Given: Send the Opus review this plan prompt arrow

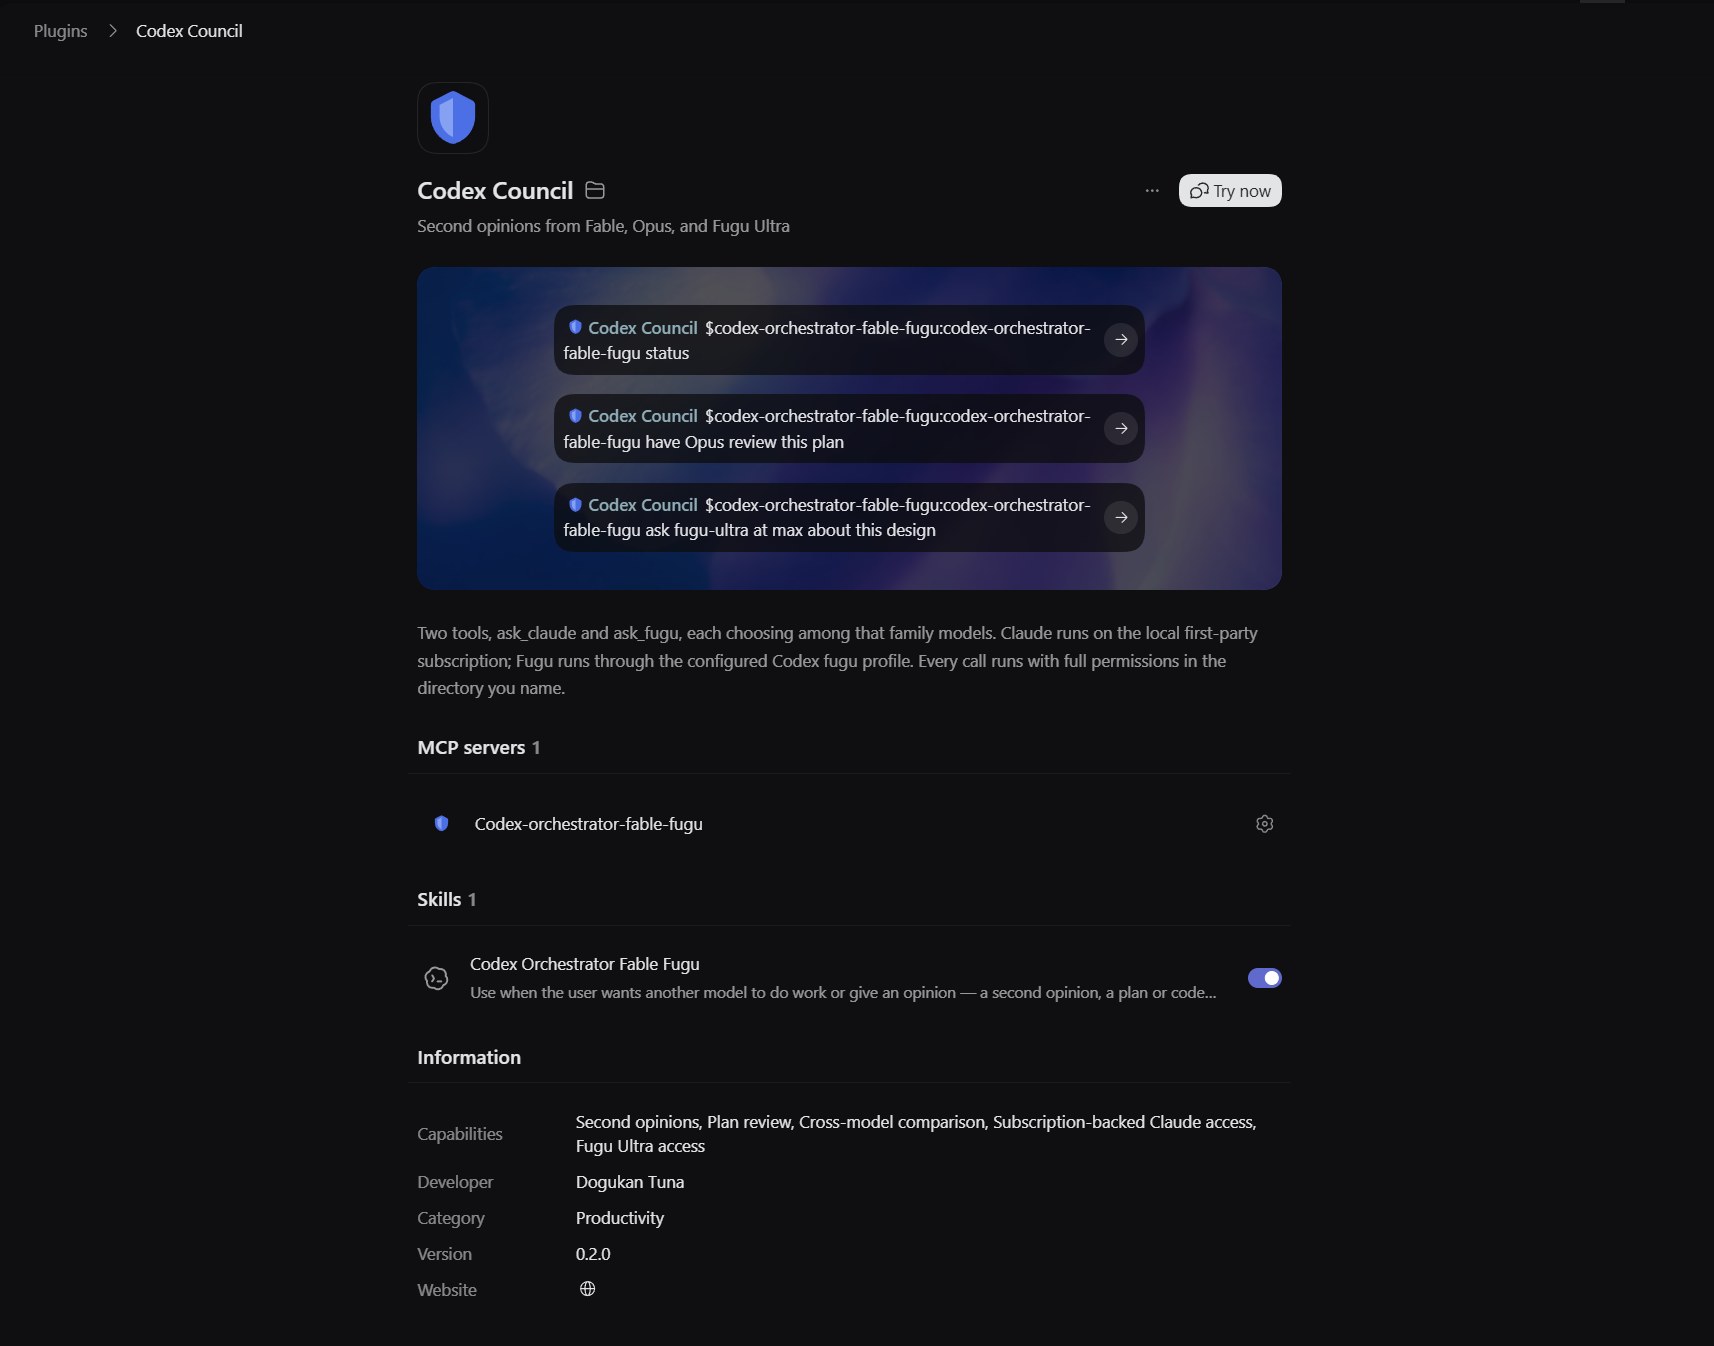Looking at the screenshot, I should pos(1121,428).
